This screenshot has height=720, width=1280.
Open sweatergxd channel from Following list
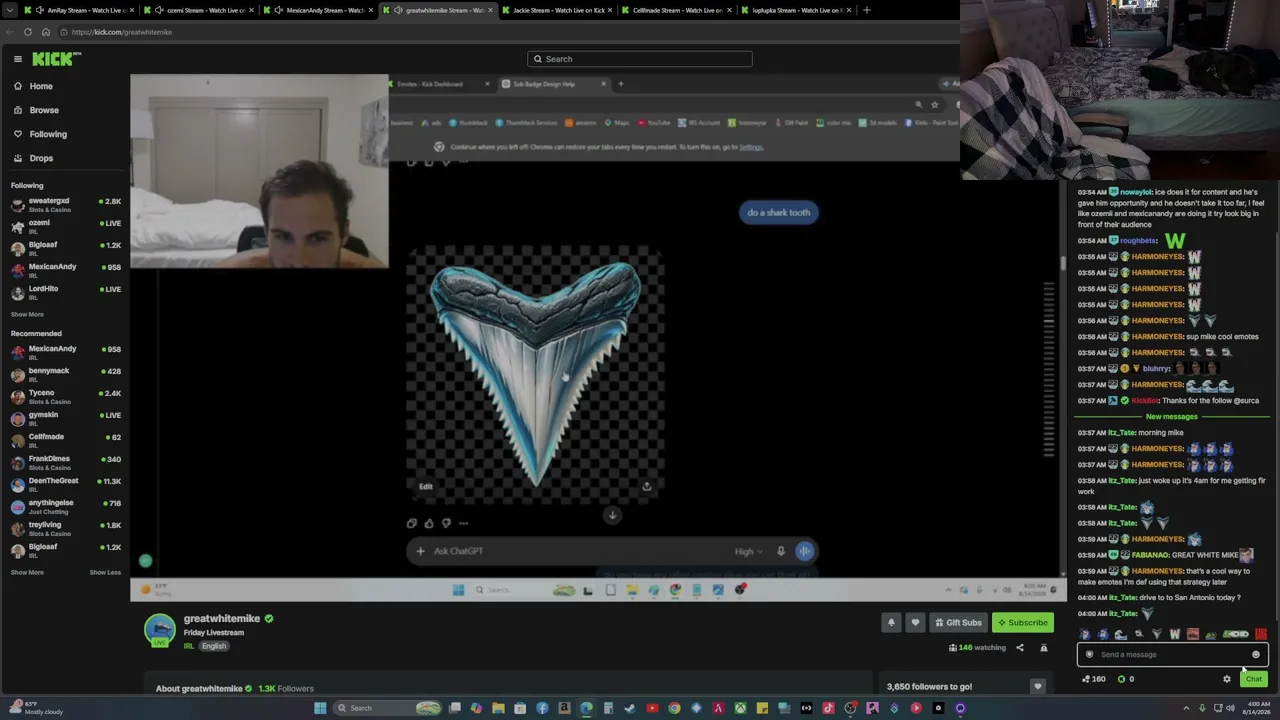(x=65, y=205)
